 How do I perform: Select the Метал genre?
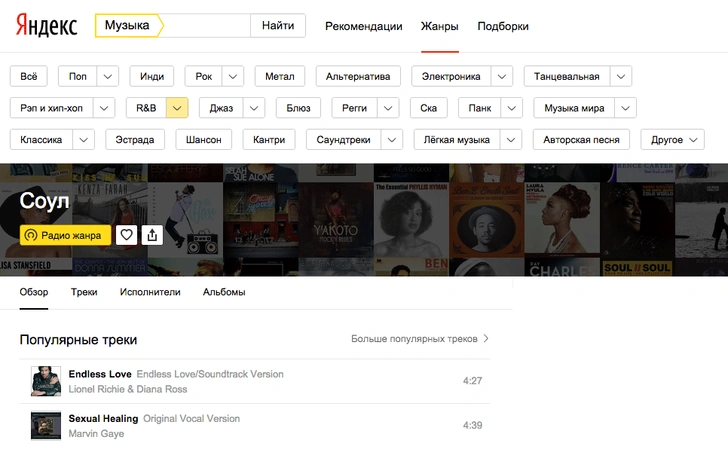pos(280,76)
